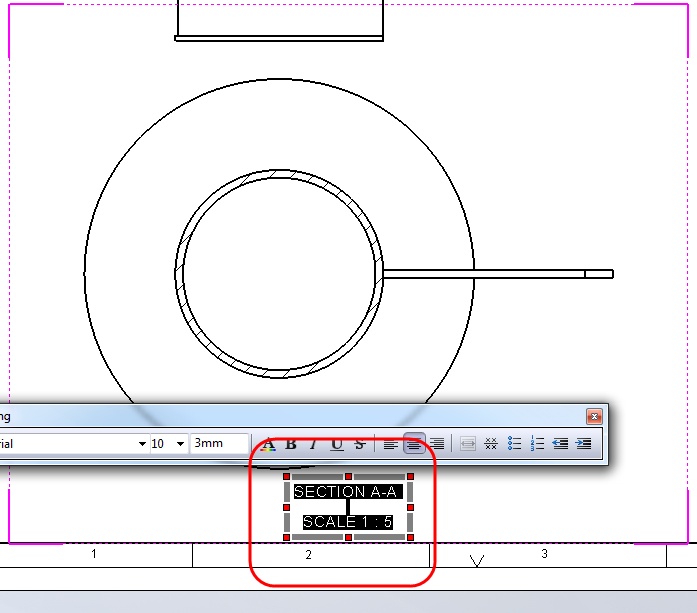Click the SECTION A-A label text
Viewport: 697px width, 613px height.
point(345,492)
